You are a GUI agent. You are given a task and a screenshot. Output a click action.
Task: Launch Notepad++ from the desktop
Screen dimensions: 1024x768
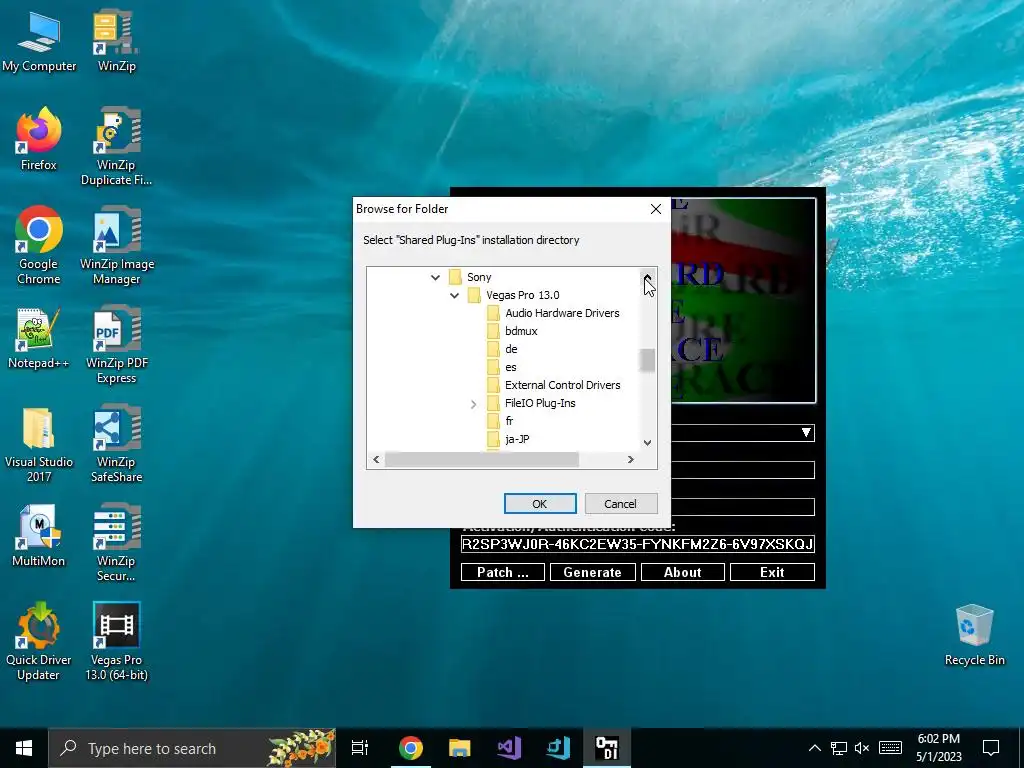(39, 338)
